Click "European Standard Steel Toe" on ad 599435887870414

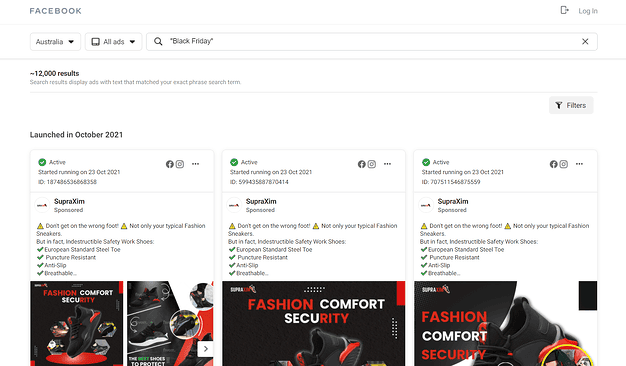coord(274,249)
